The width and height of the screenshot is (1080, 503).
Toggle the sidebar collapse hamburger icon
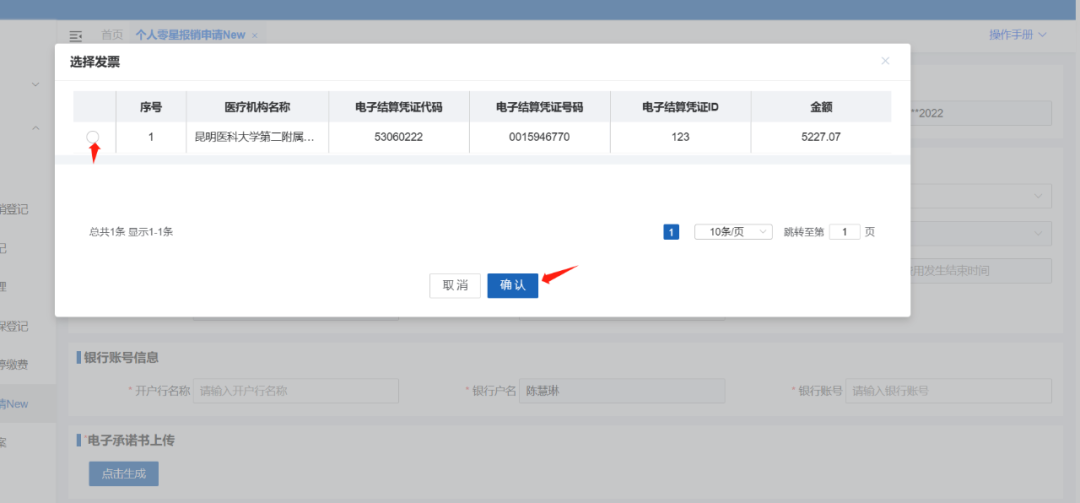click(76, 35)
